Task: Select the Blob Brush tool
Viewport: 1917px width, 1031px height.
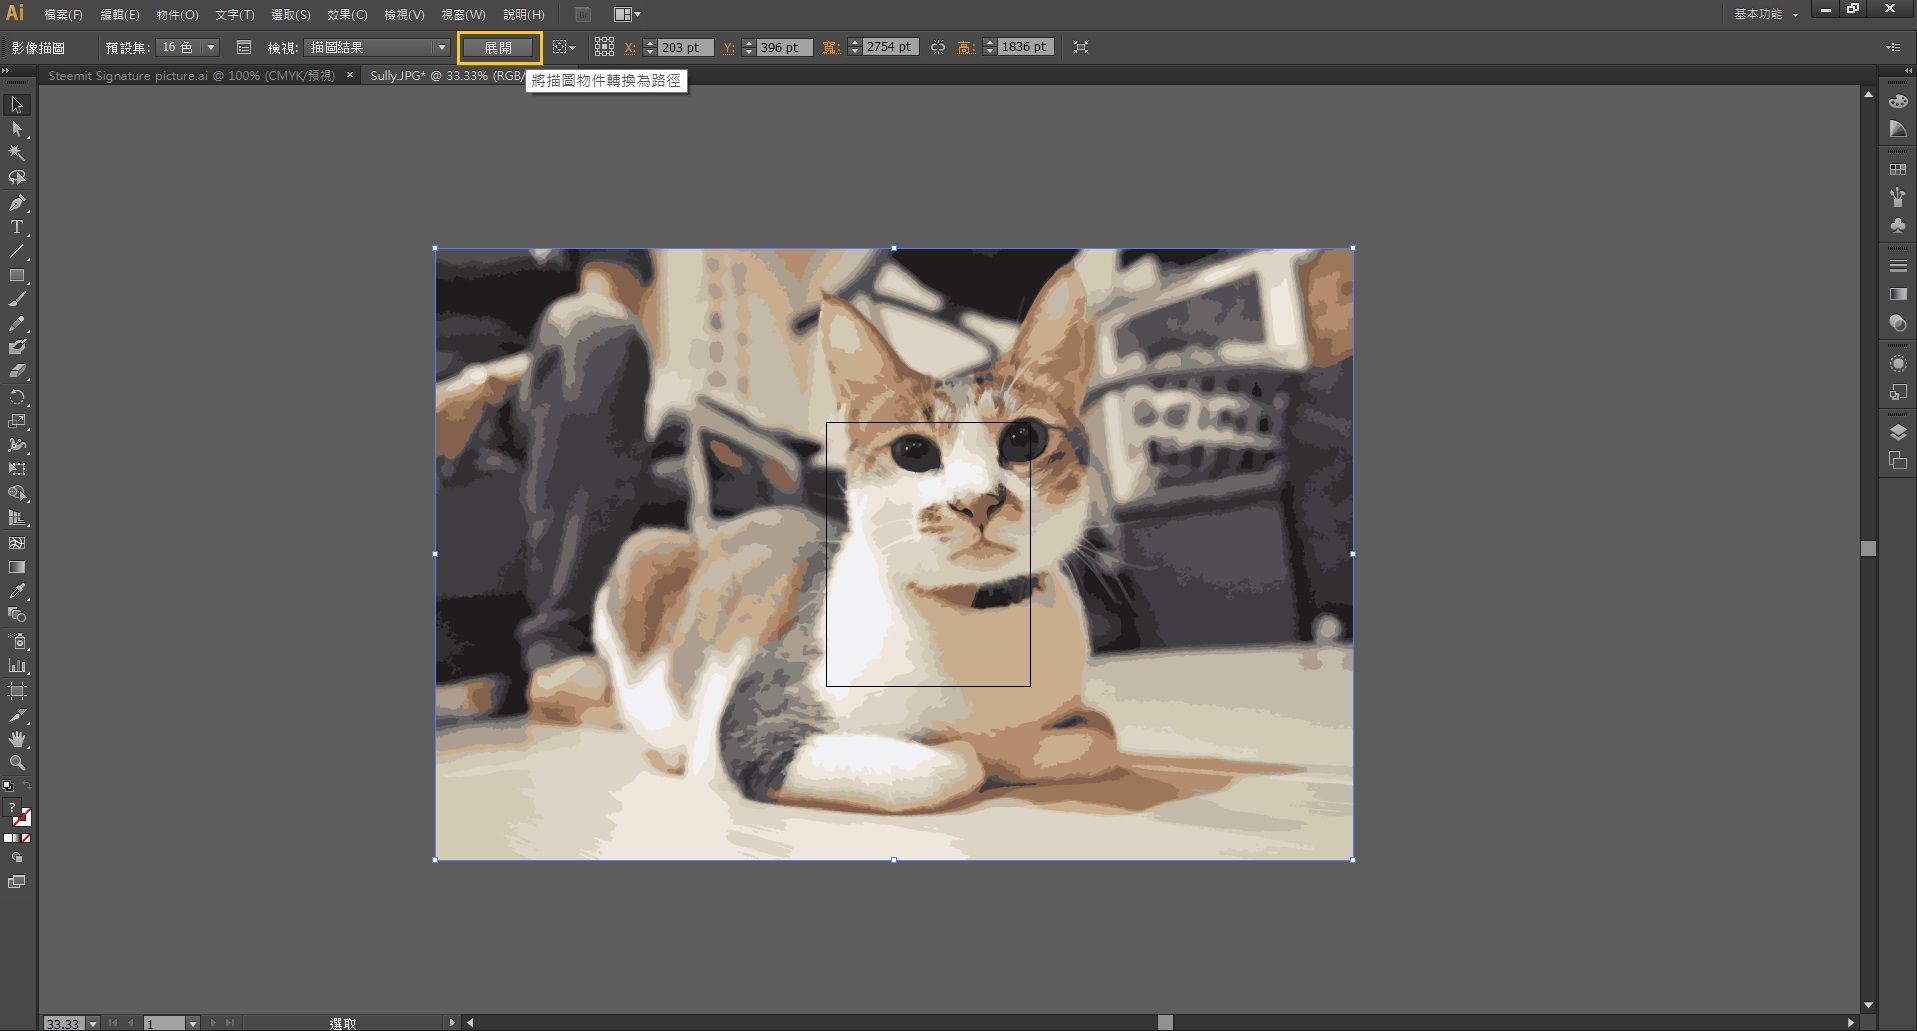Action: tap(17, 347)
